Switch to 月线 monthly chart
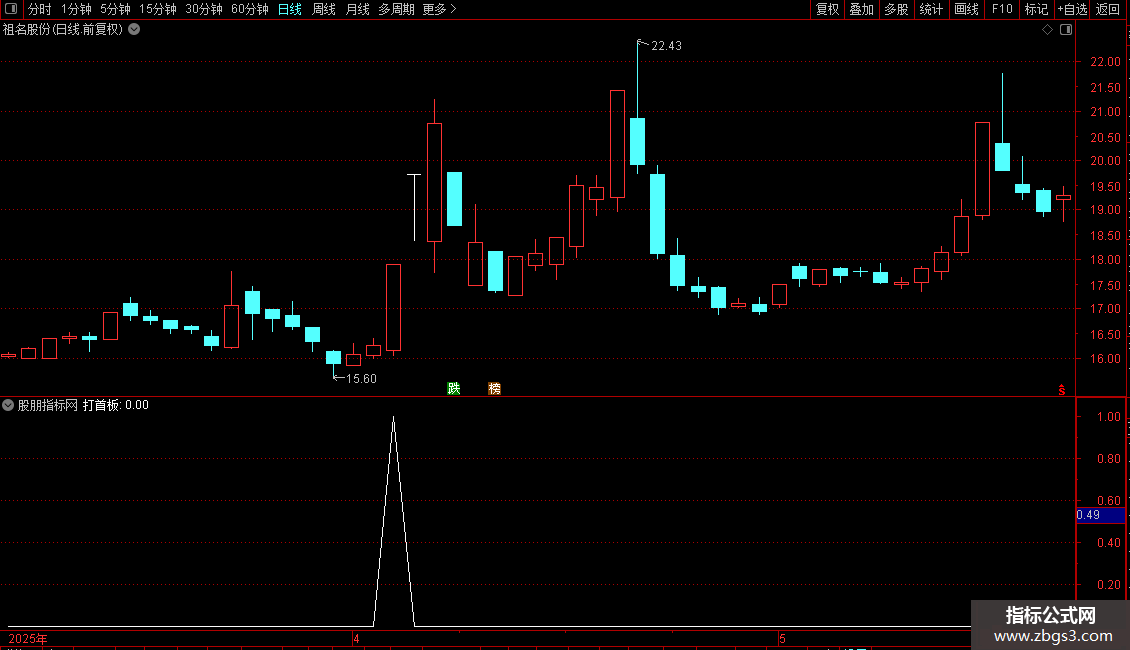The width and height of the screenshot is (1130, 650). 357,9
